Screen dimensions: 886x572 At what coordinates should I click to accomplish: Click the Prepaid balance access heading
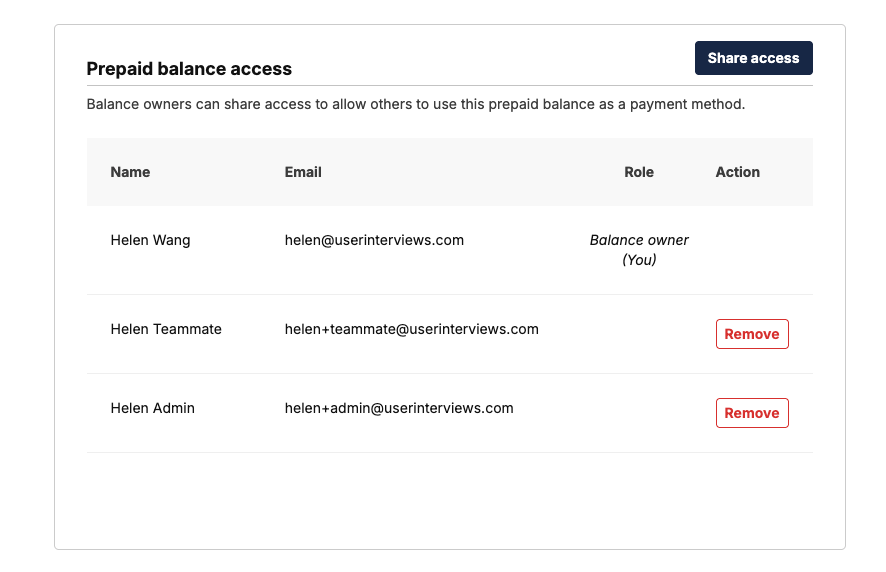pos(189,68)
